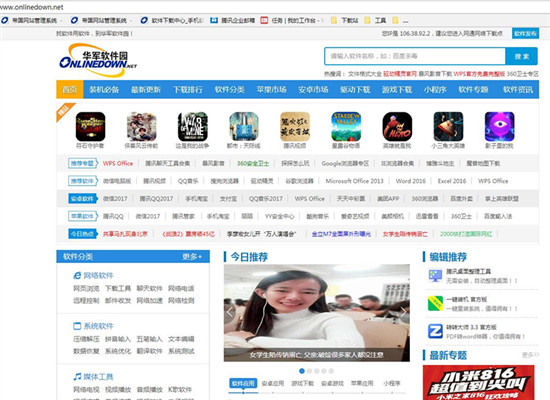Select the fourth carousel indicator dot

pyautogui.click(x=324, y=371)
